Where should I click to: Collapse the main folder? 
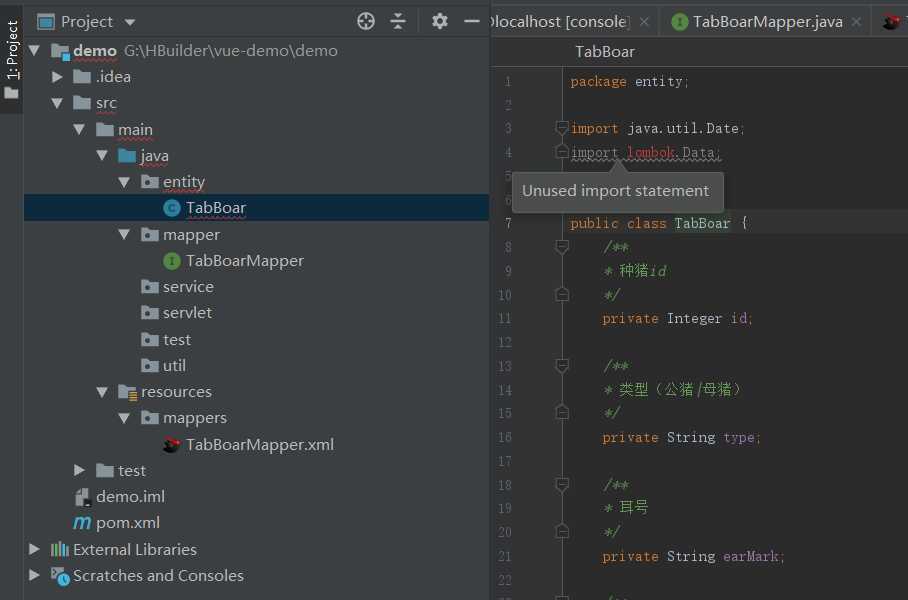[79, 129]
